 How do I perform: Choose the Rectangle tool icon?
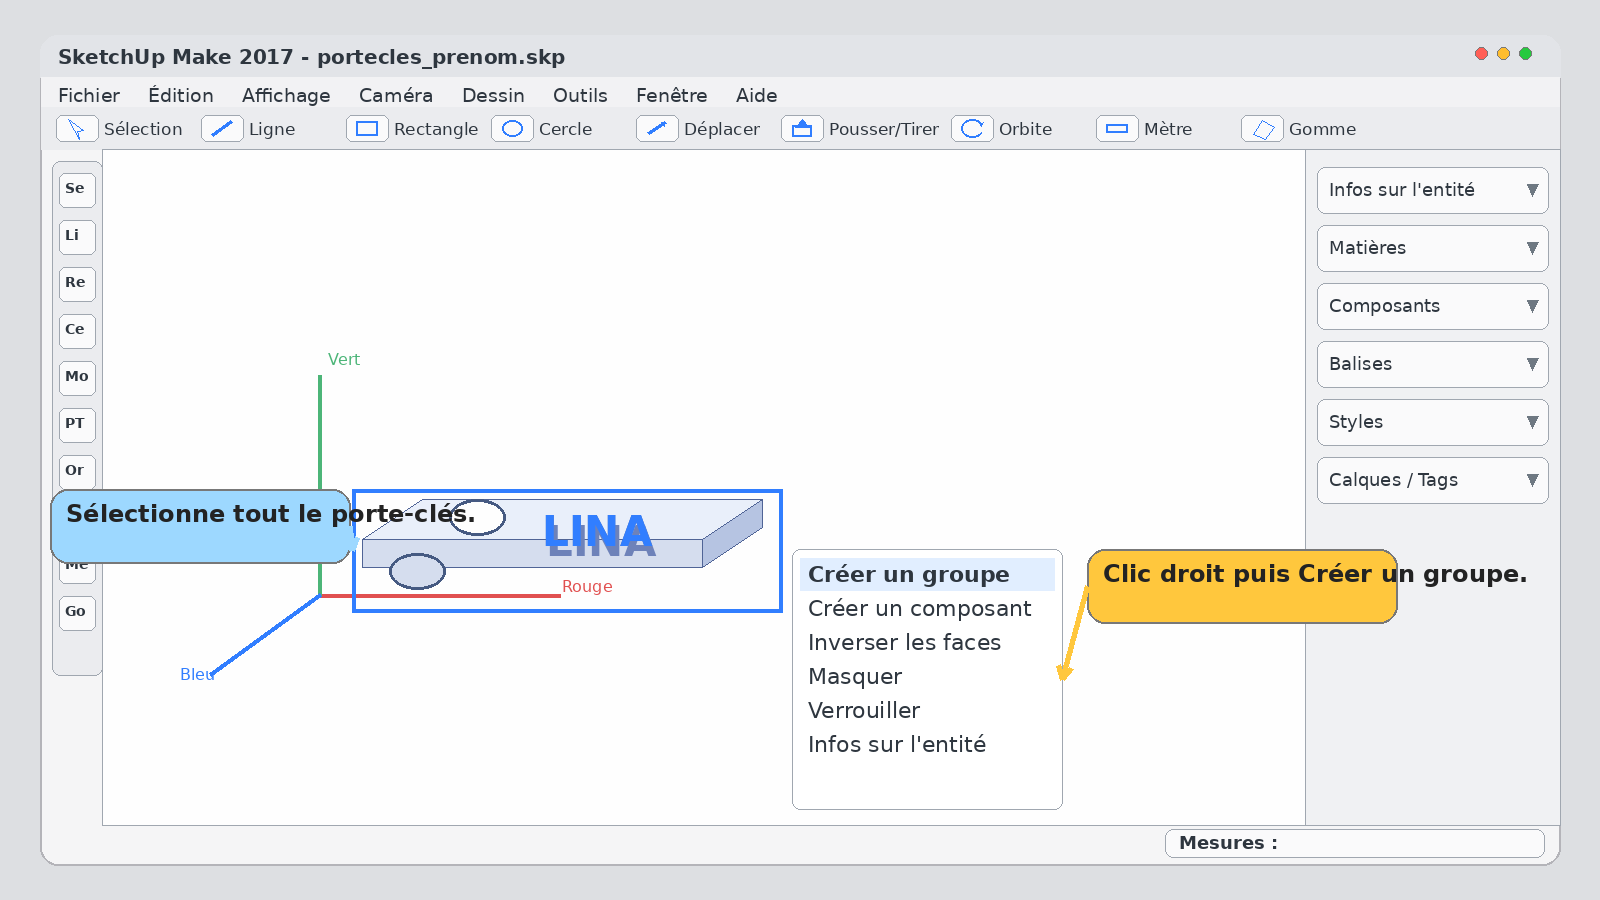coord(367,129)
